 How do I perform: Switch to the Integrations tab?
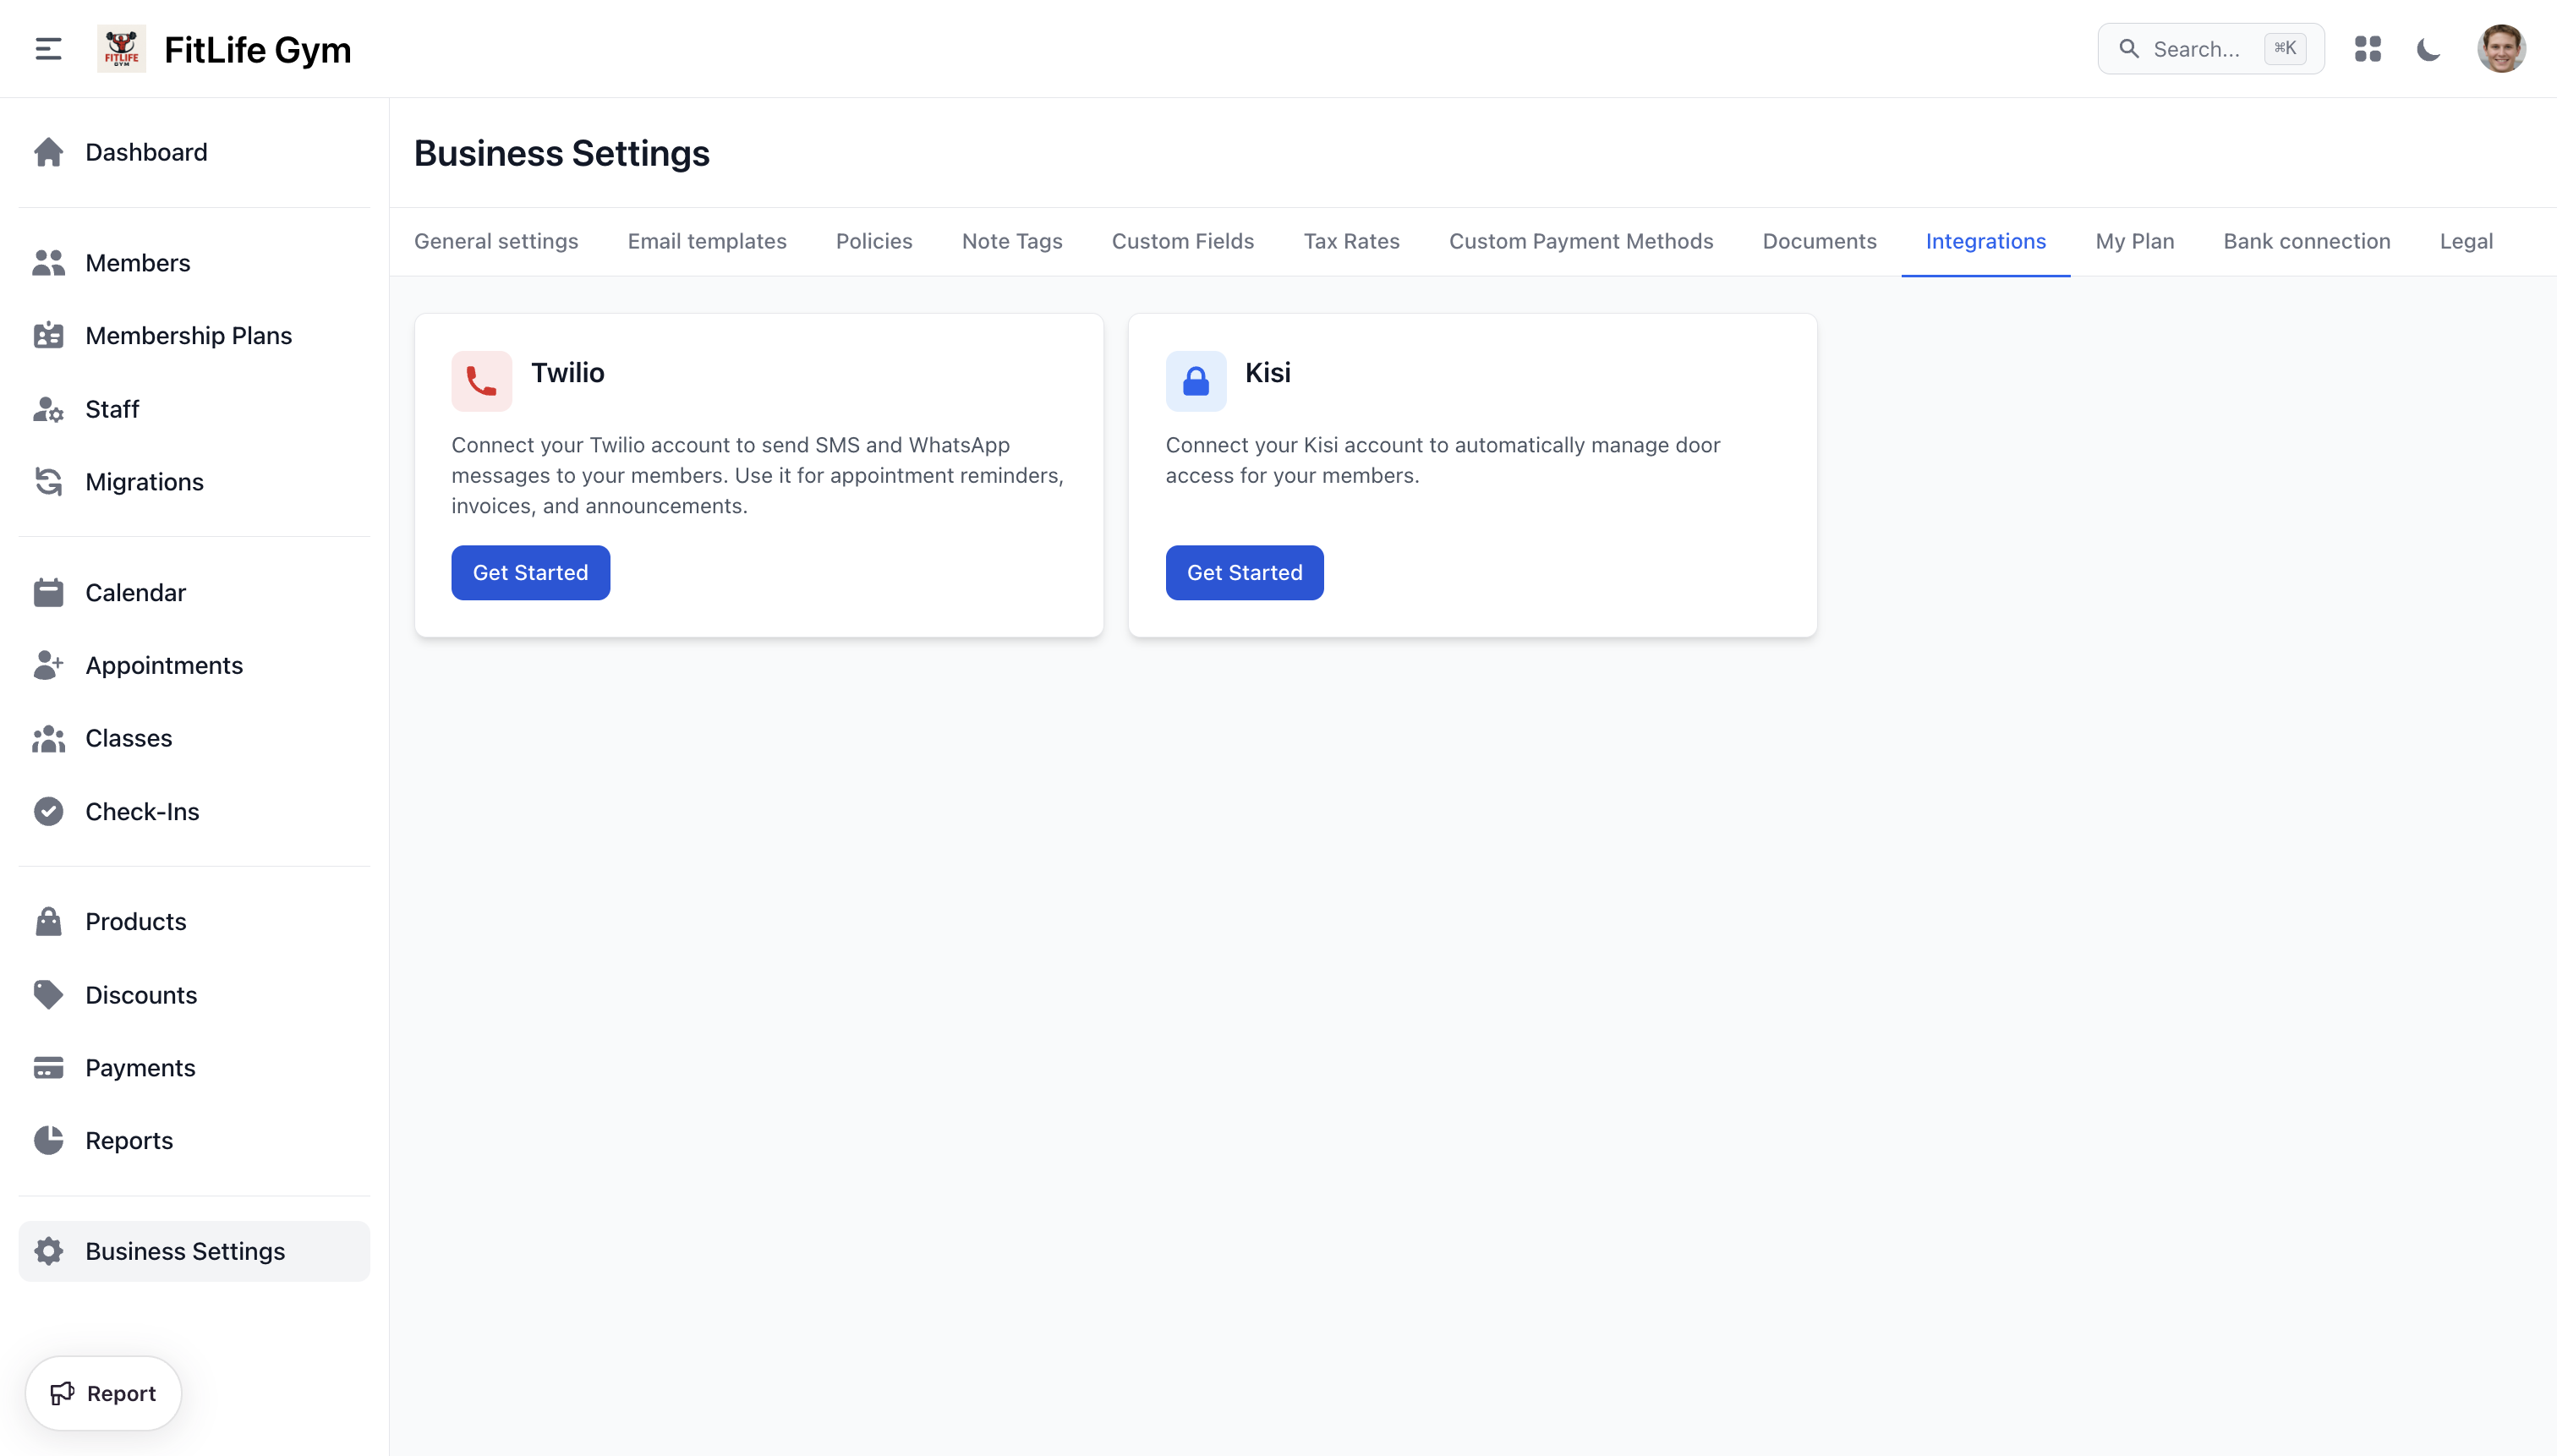click(x=1986, y=241)
